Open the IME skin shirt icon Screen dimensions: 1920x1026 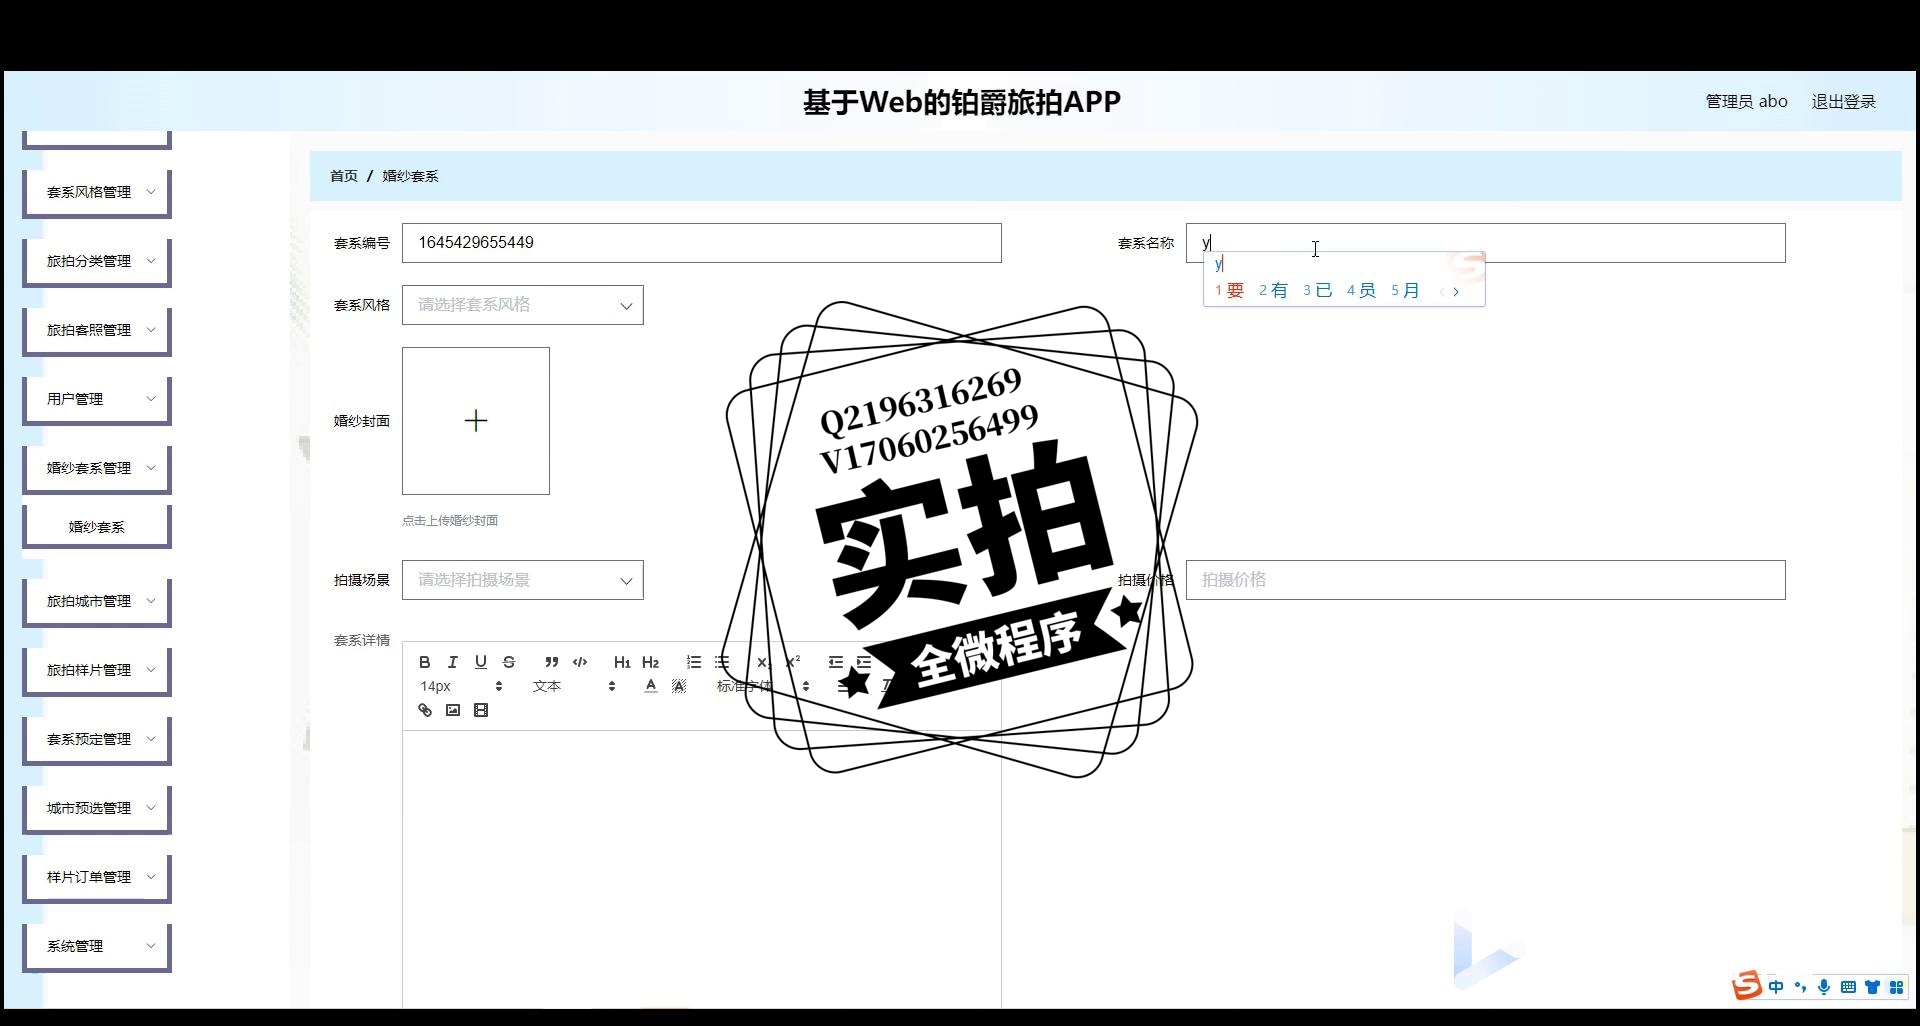click(x=1872, y=987)
